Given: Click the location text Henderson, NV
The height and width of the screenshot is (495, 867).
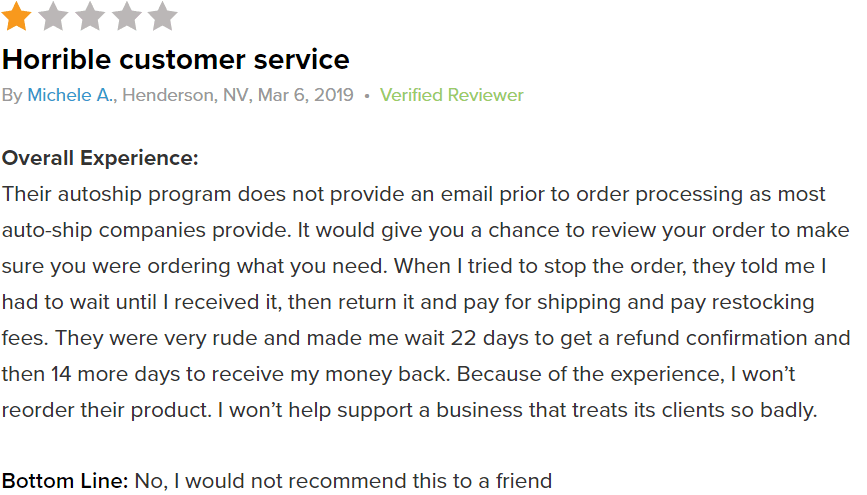Looking at the screenshot, I should click(x=185, y=95).
